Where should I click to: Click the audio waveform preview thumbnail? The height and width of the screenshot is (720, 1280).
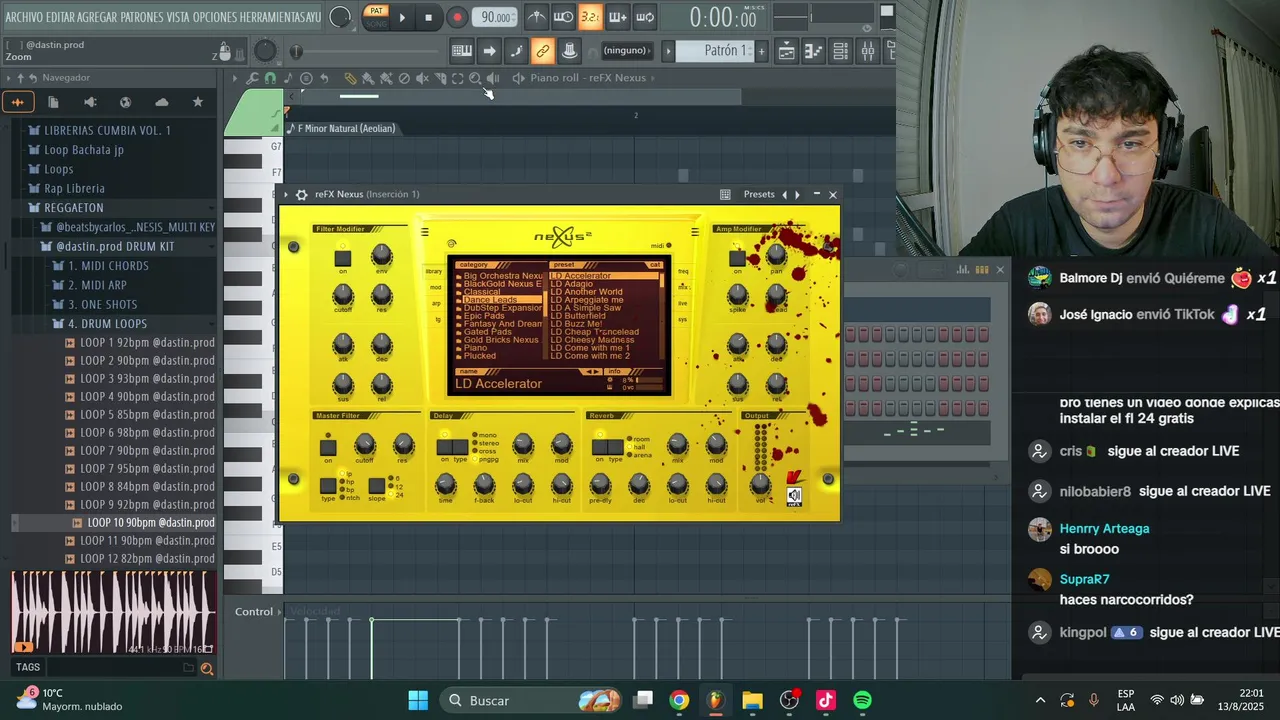coord(113,612)
